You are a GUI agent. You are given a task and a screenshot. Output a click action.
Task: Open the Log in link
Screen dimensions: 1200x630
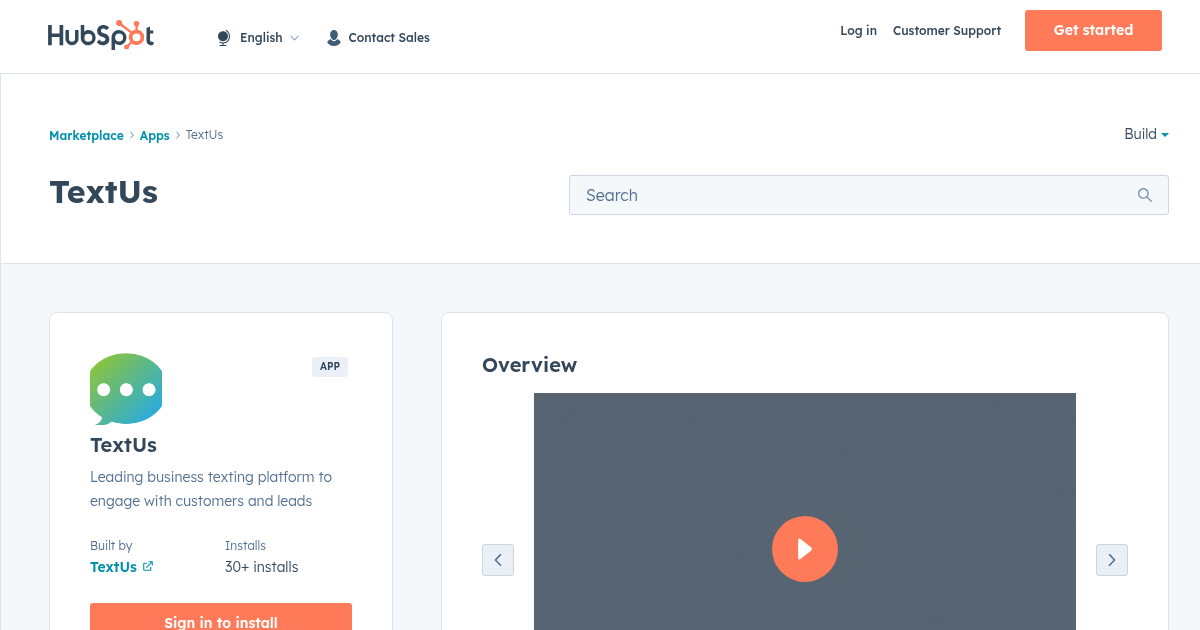click(858, 31)
